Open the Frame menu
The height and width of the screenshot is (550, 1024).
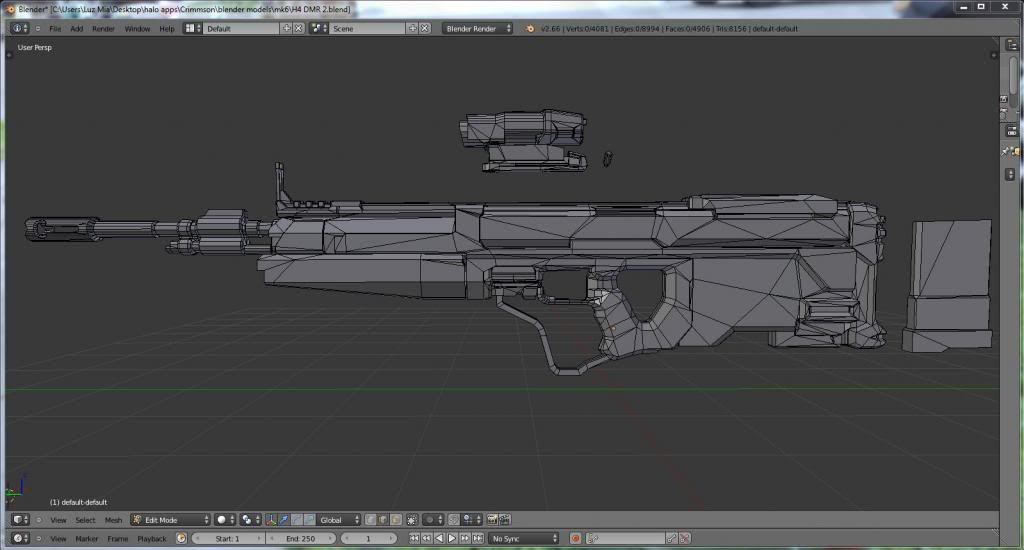click(118, 538)
